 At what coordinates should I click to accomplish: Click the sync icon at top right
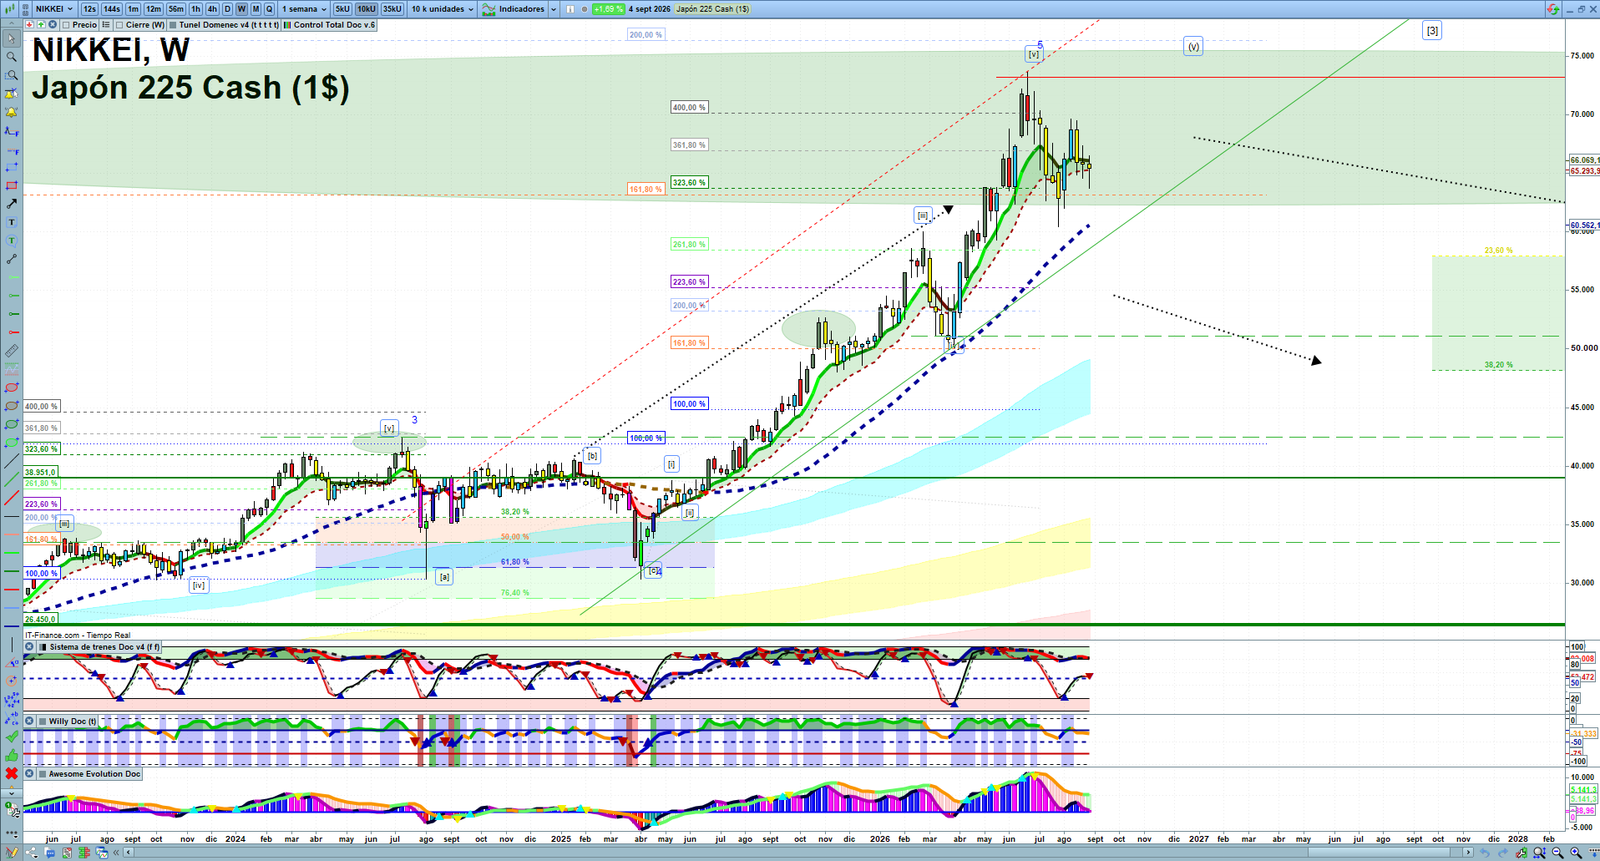click(x=1553, y=9)
